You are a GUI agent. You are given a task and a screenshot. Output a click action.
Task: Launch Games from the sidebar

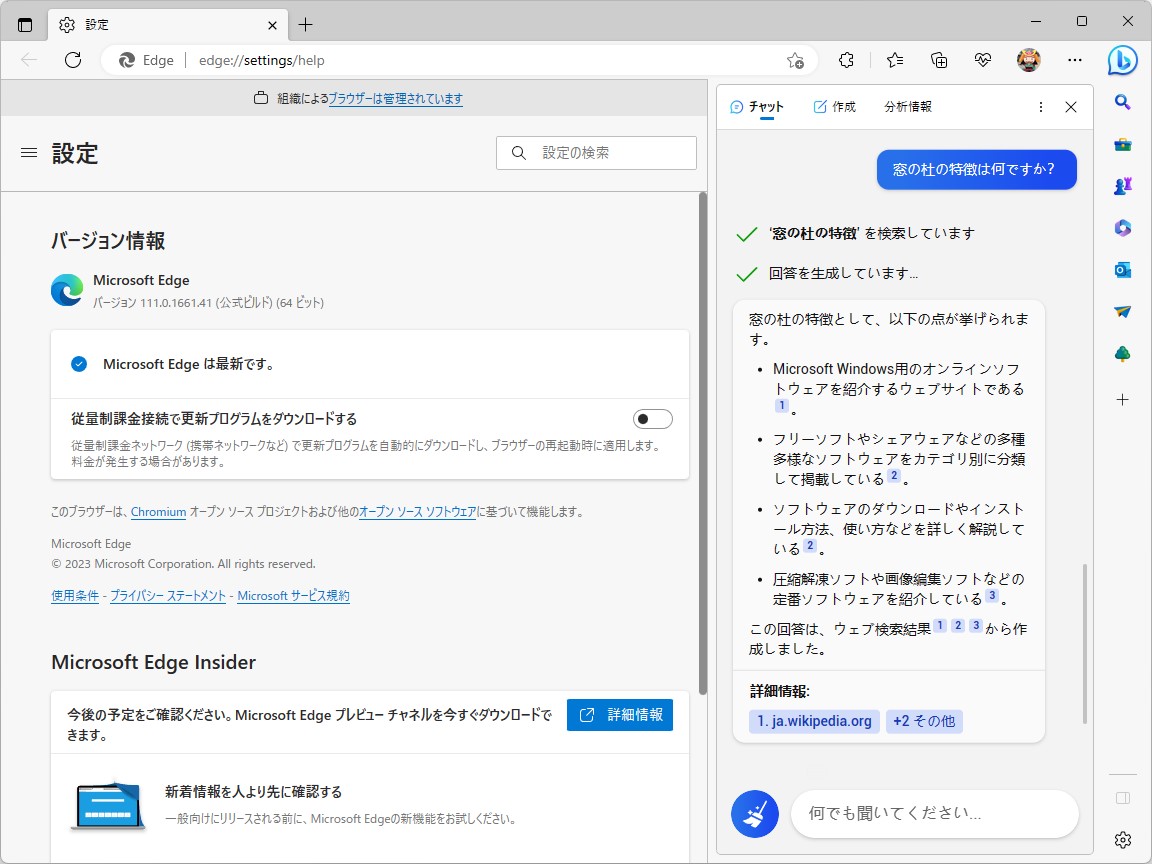click(x=1123, y=186)
